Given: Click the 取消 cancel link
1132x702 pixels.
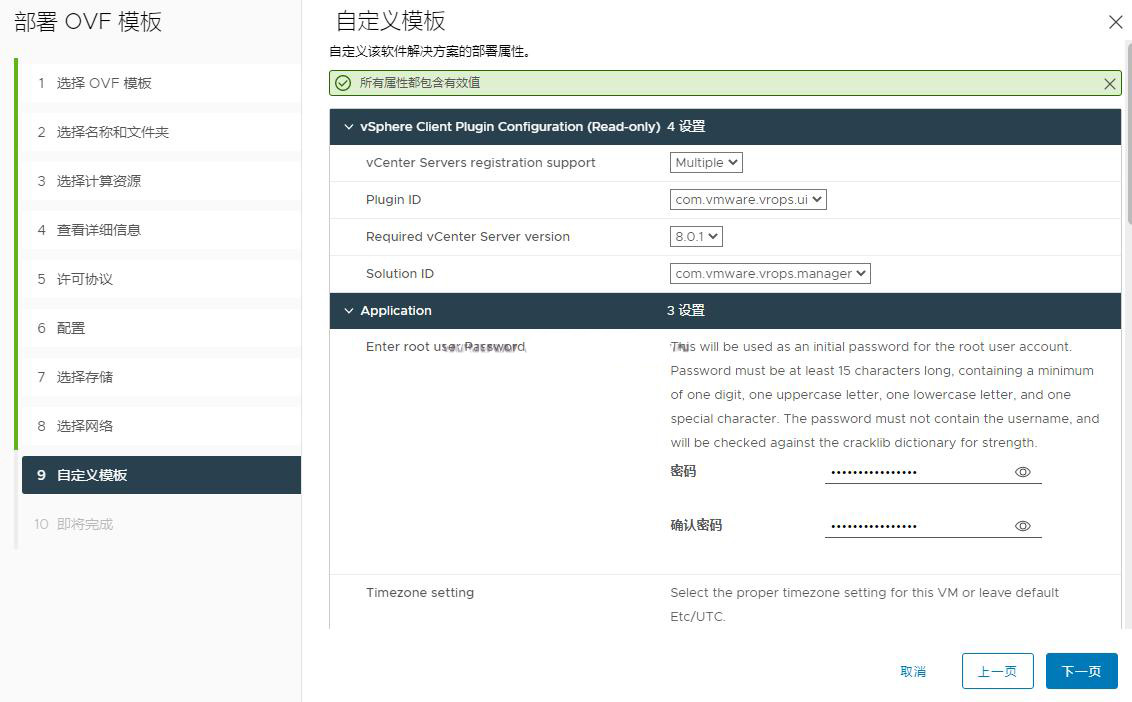Looking at the screenshot, I should [x=913, y=671].
